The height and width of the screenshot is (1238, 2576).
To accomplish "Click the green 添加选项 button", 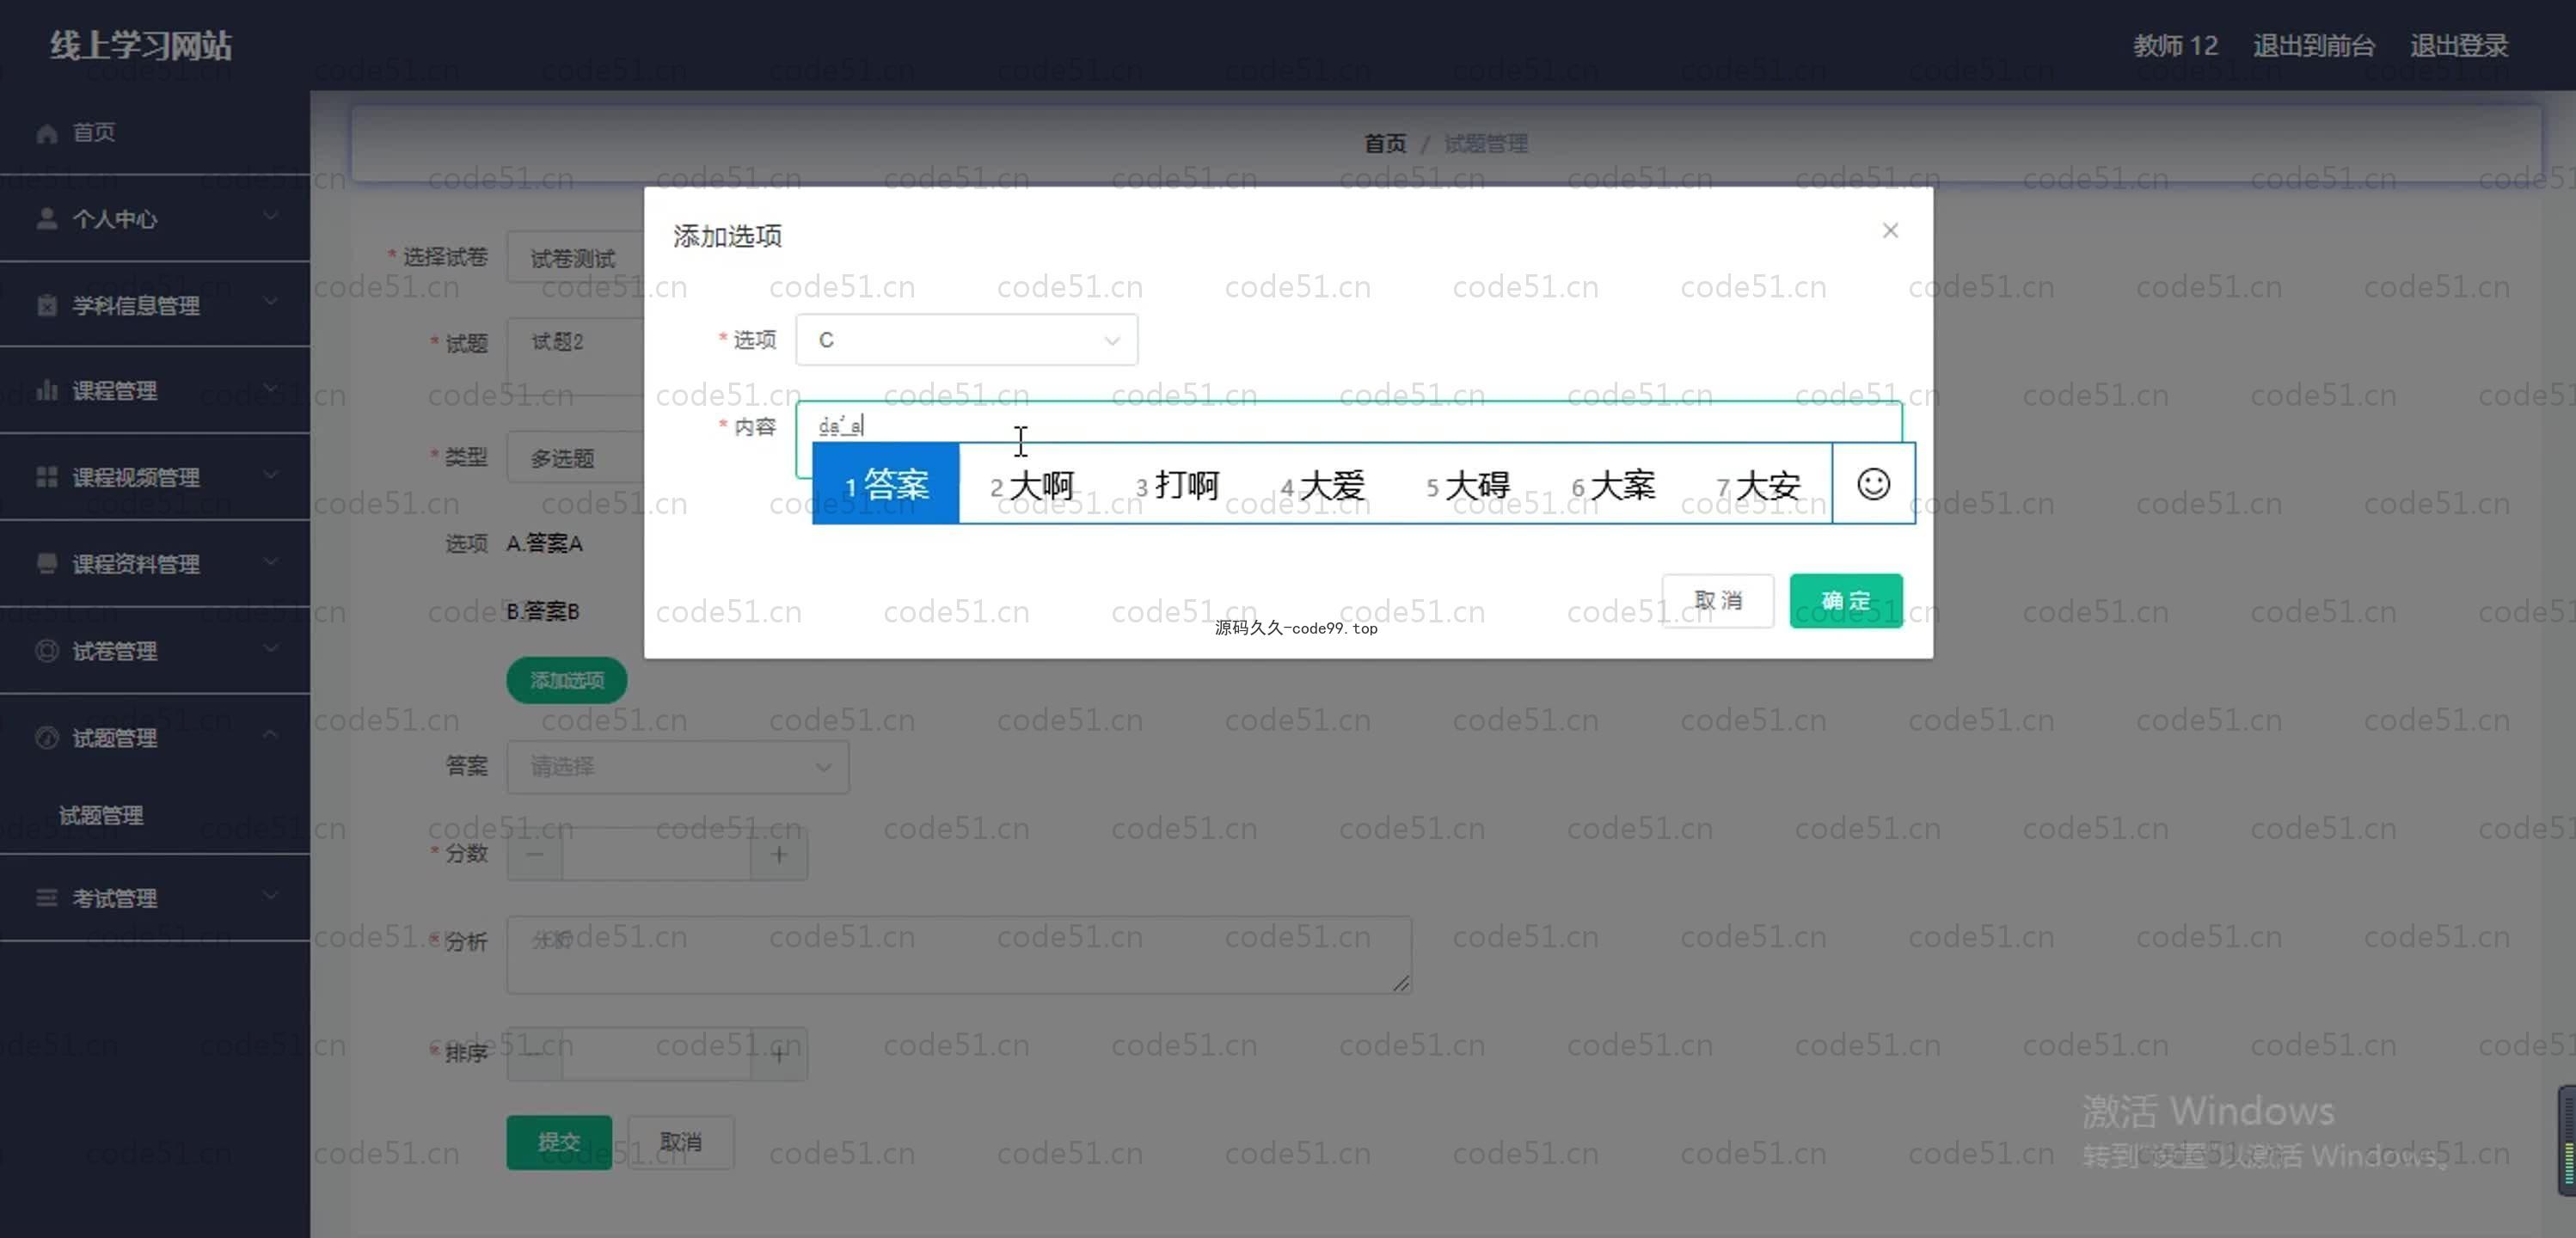I will (x=567, y=680).
